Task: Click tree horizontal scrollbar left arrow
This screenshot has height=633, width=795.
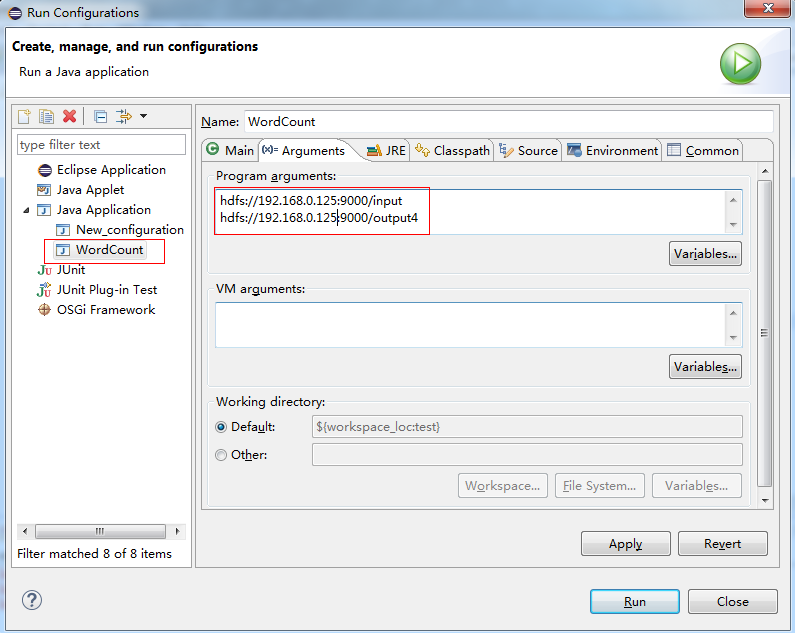Action: pos(25,532)
